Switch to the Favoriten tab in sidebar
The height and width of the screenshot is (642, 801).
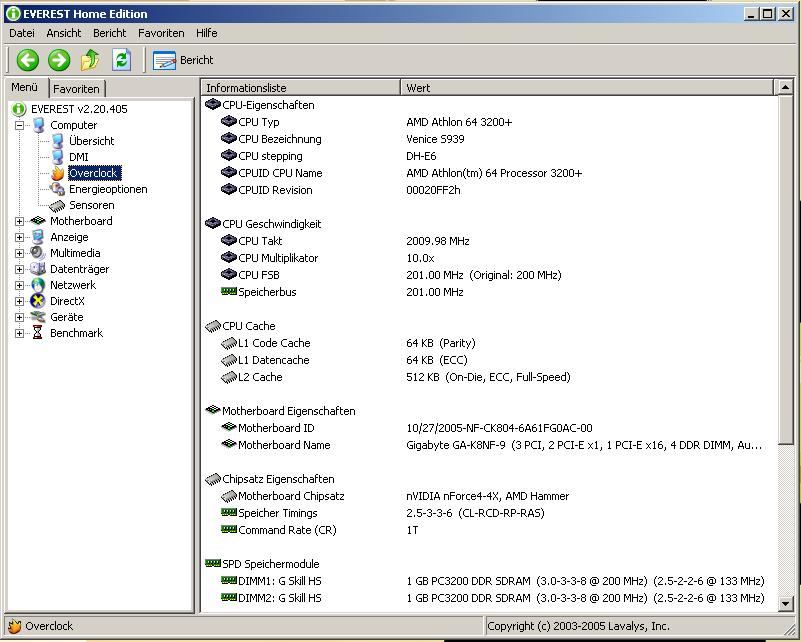click(x=76, y=89)
